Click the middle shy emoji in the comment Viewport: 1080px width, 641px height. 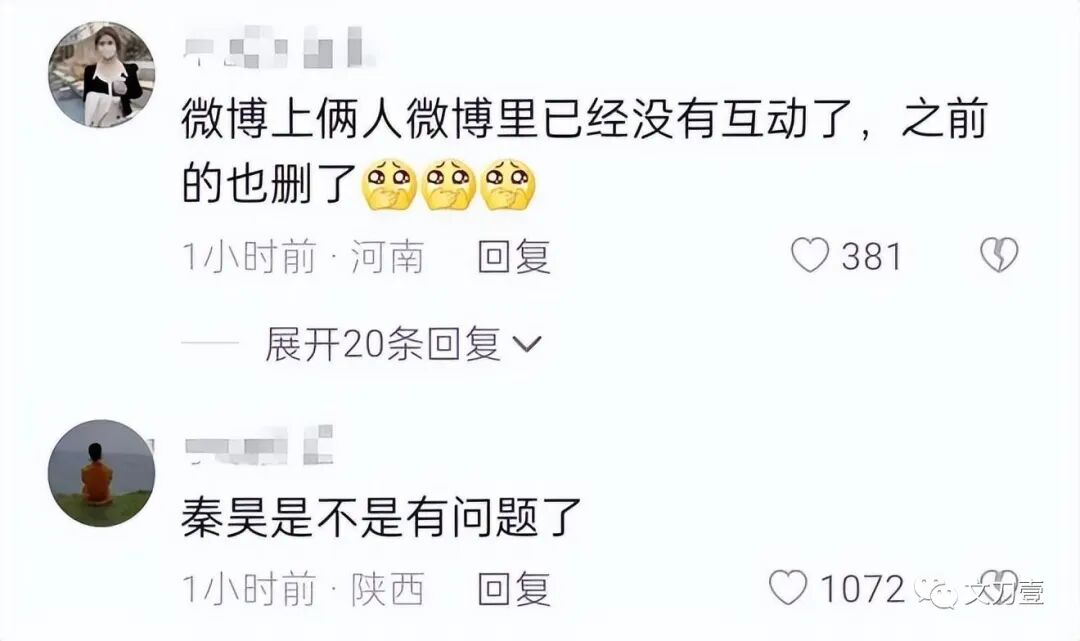pyautogui.click(x=448, y=184)
